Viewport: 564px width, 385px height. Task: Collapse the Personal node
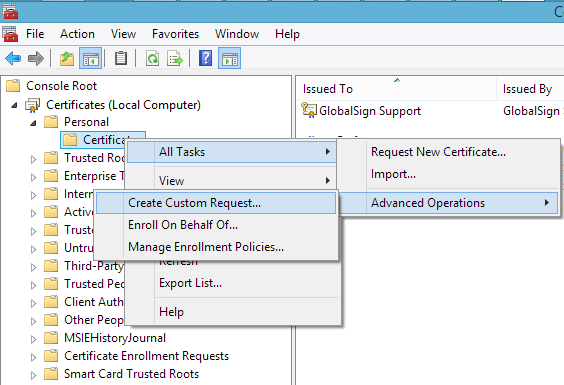pos(33,123)
